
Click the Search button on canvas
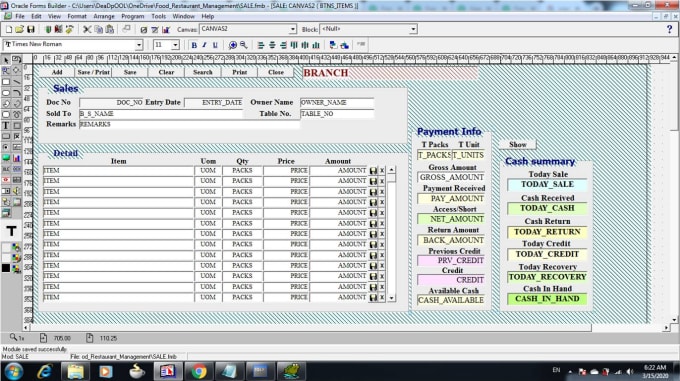tap(203, 72)
